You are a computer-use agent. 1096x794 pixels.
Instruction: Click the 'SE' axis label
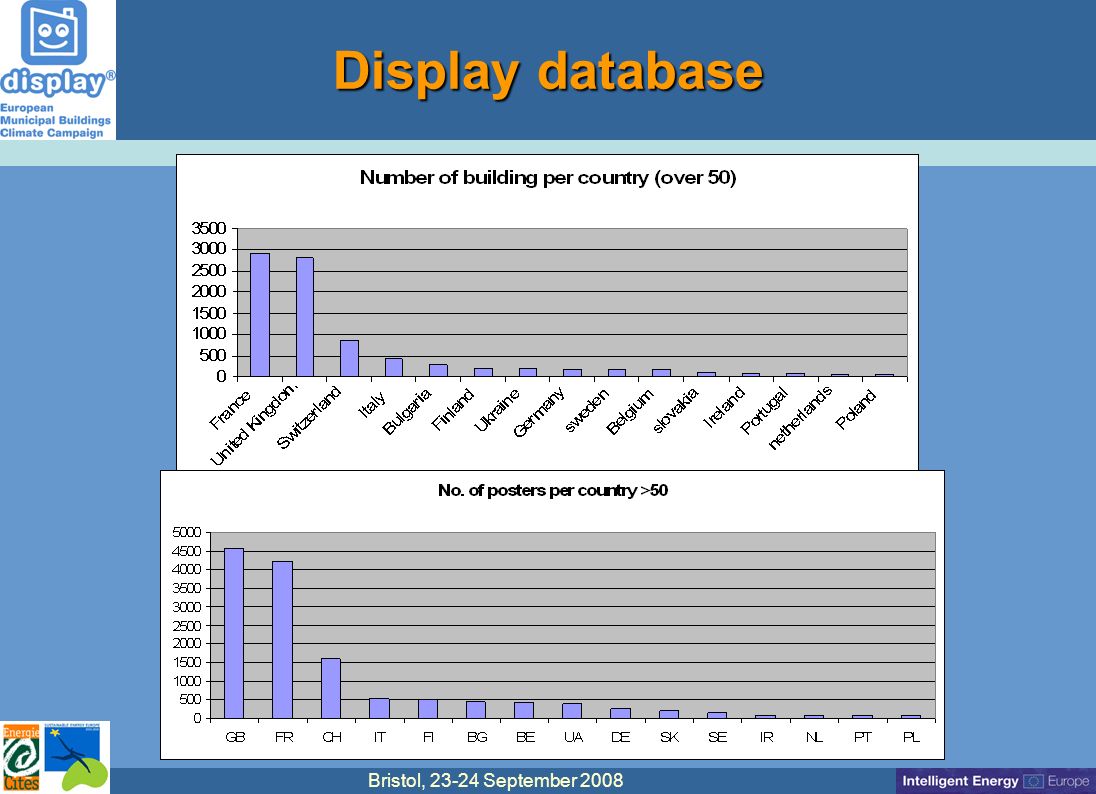[x=717, y=737]
